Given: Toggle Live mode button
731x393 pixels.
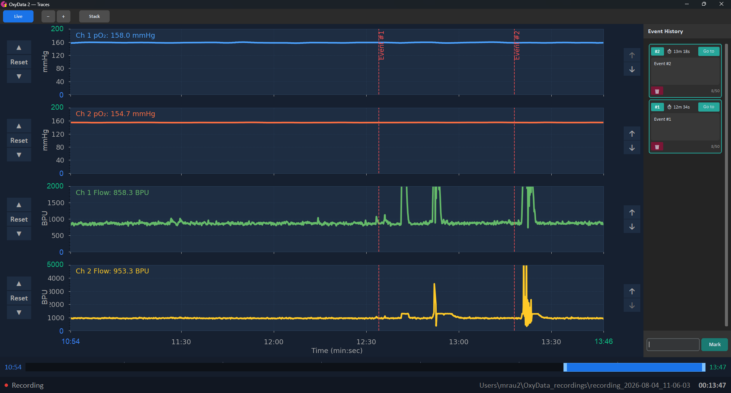Looking at the screenshot, I should pos(18,16).
